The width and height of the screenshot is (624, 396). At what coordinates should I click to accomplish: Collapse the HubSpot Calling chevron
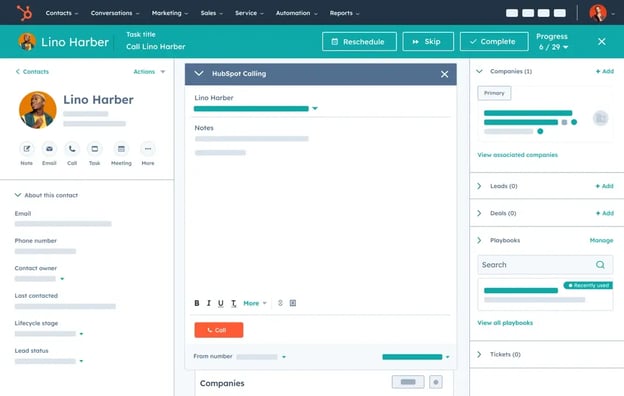click(199, 74)
